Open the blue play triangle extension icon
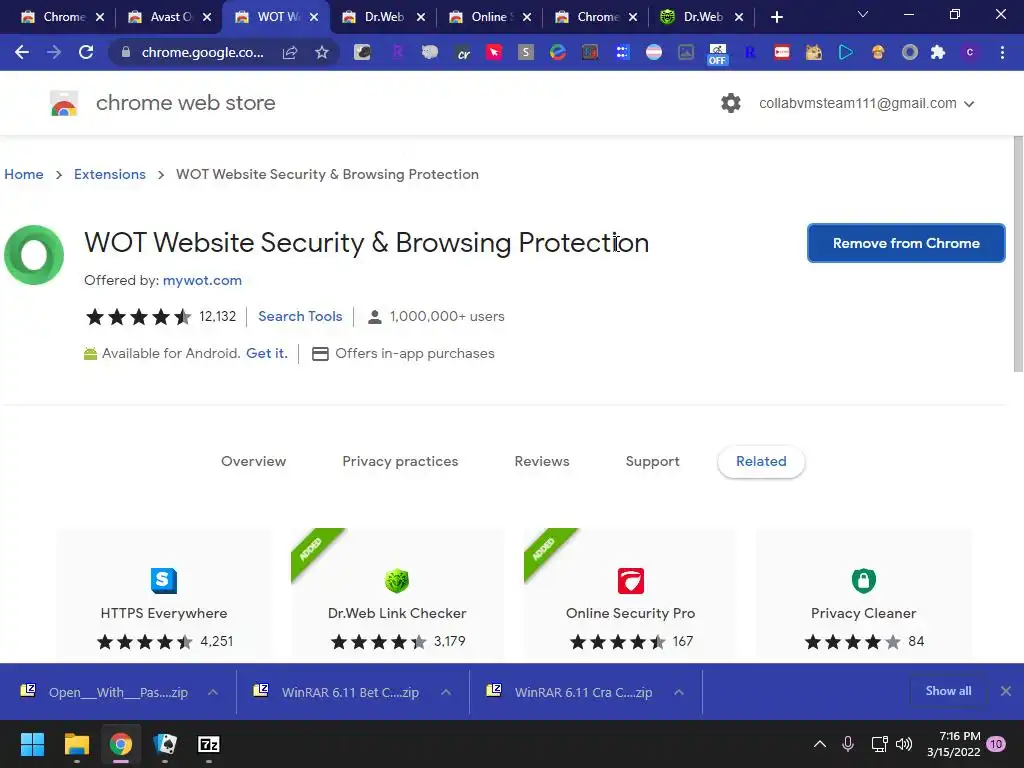 [x=846, y=52]
